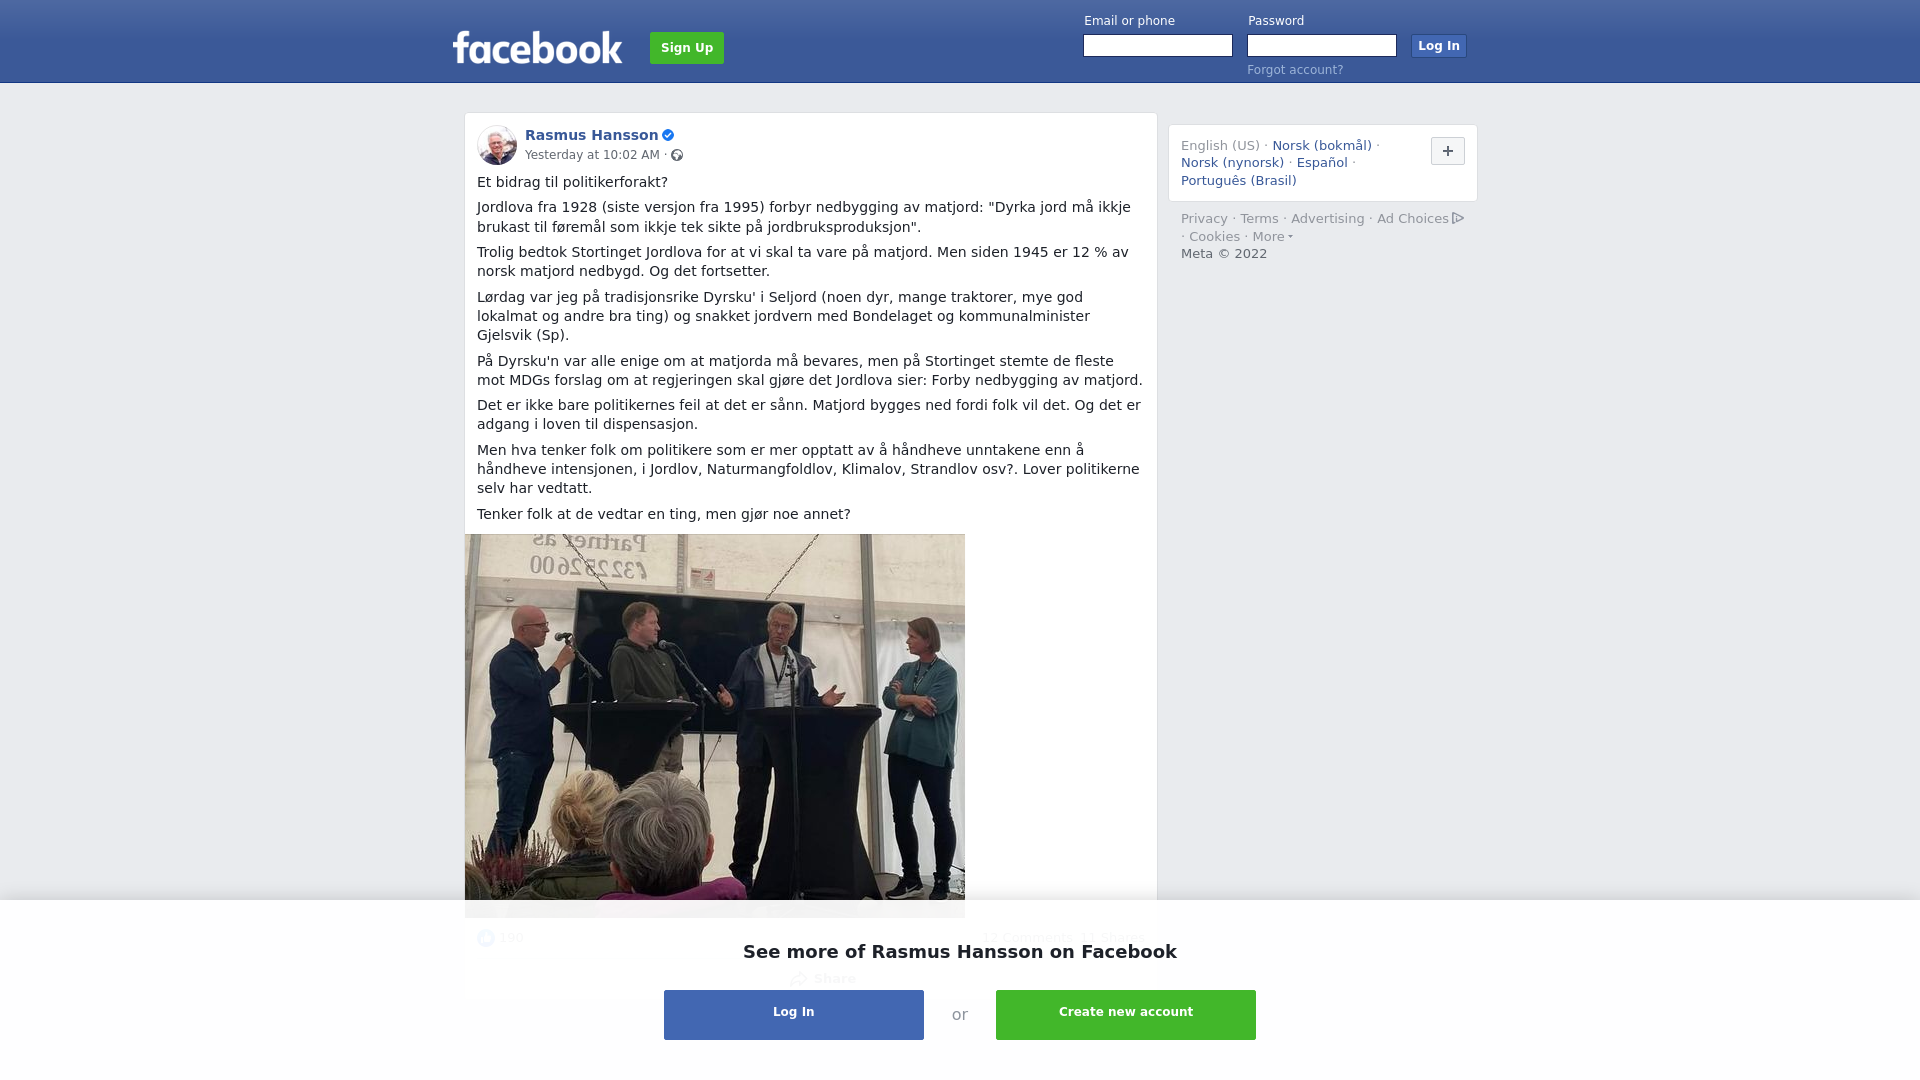The image size is (1920, 1080).
Task: Open the Rasmus Hansson name link
Action: [591, 135]
